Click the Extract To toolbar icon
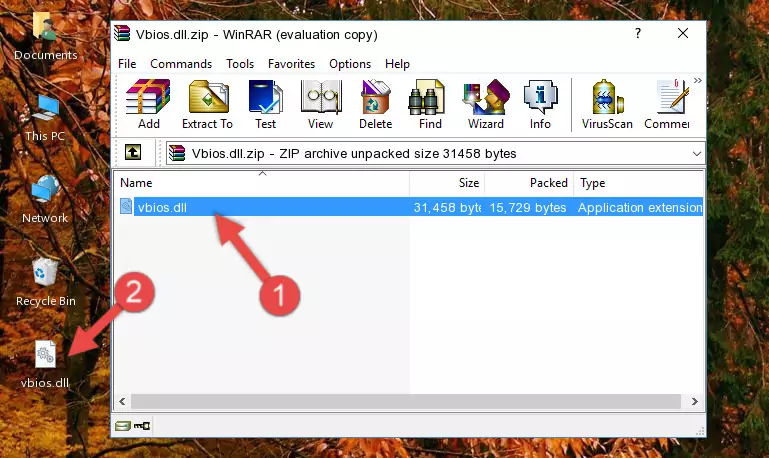This screenshot has height=458, width=769. click(207, 104)
